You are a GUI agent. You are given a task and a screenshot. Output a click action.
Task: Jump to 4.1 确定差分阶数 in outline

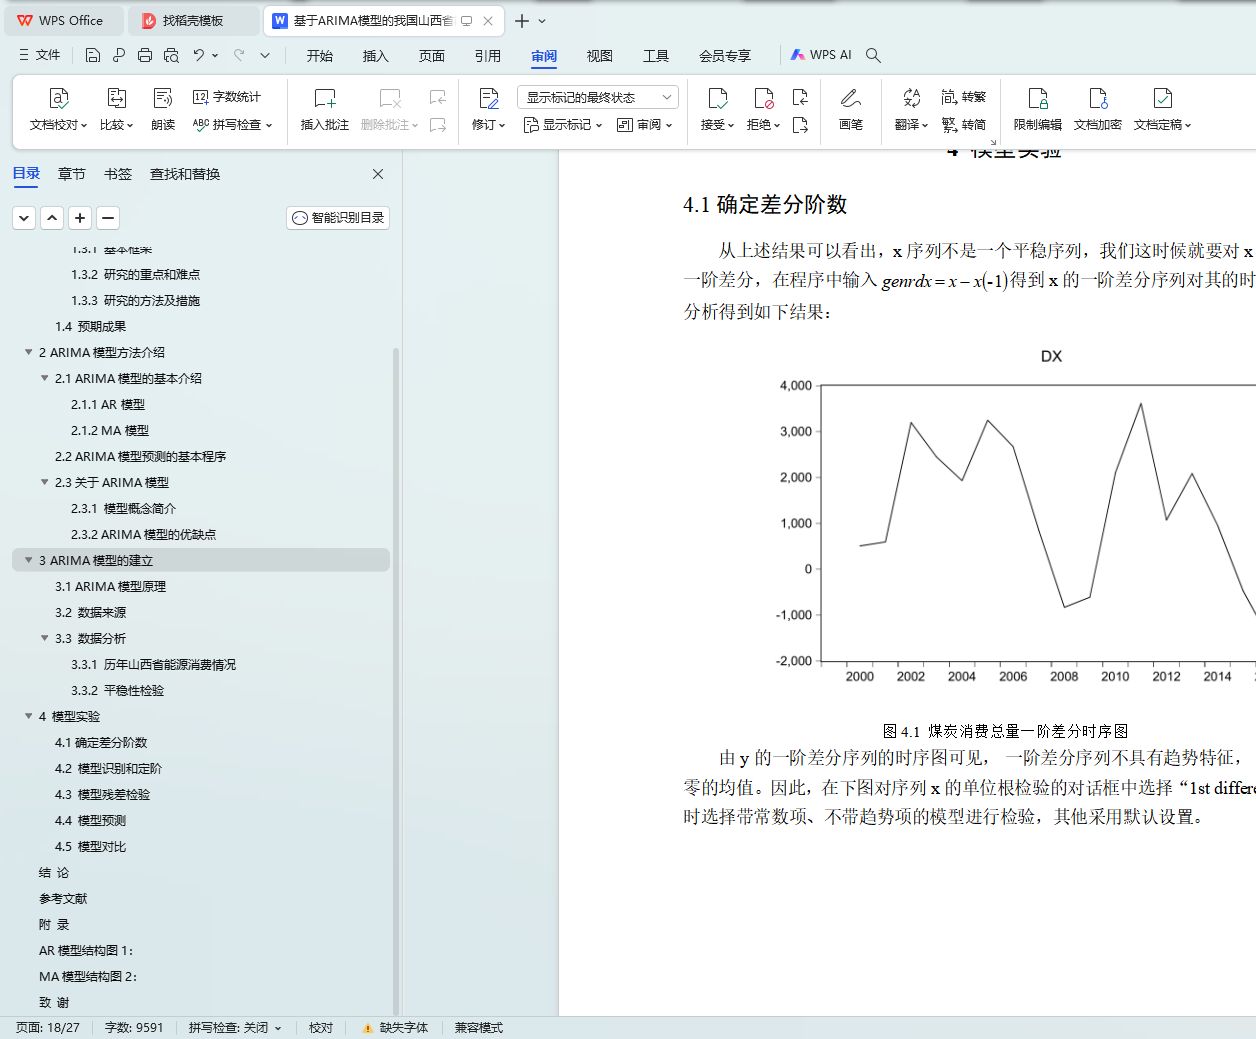click(101, 742)
